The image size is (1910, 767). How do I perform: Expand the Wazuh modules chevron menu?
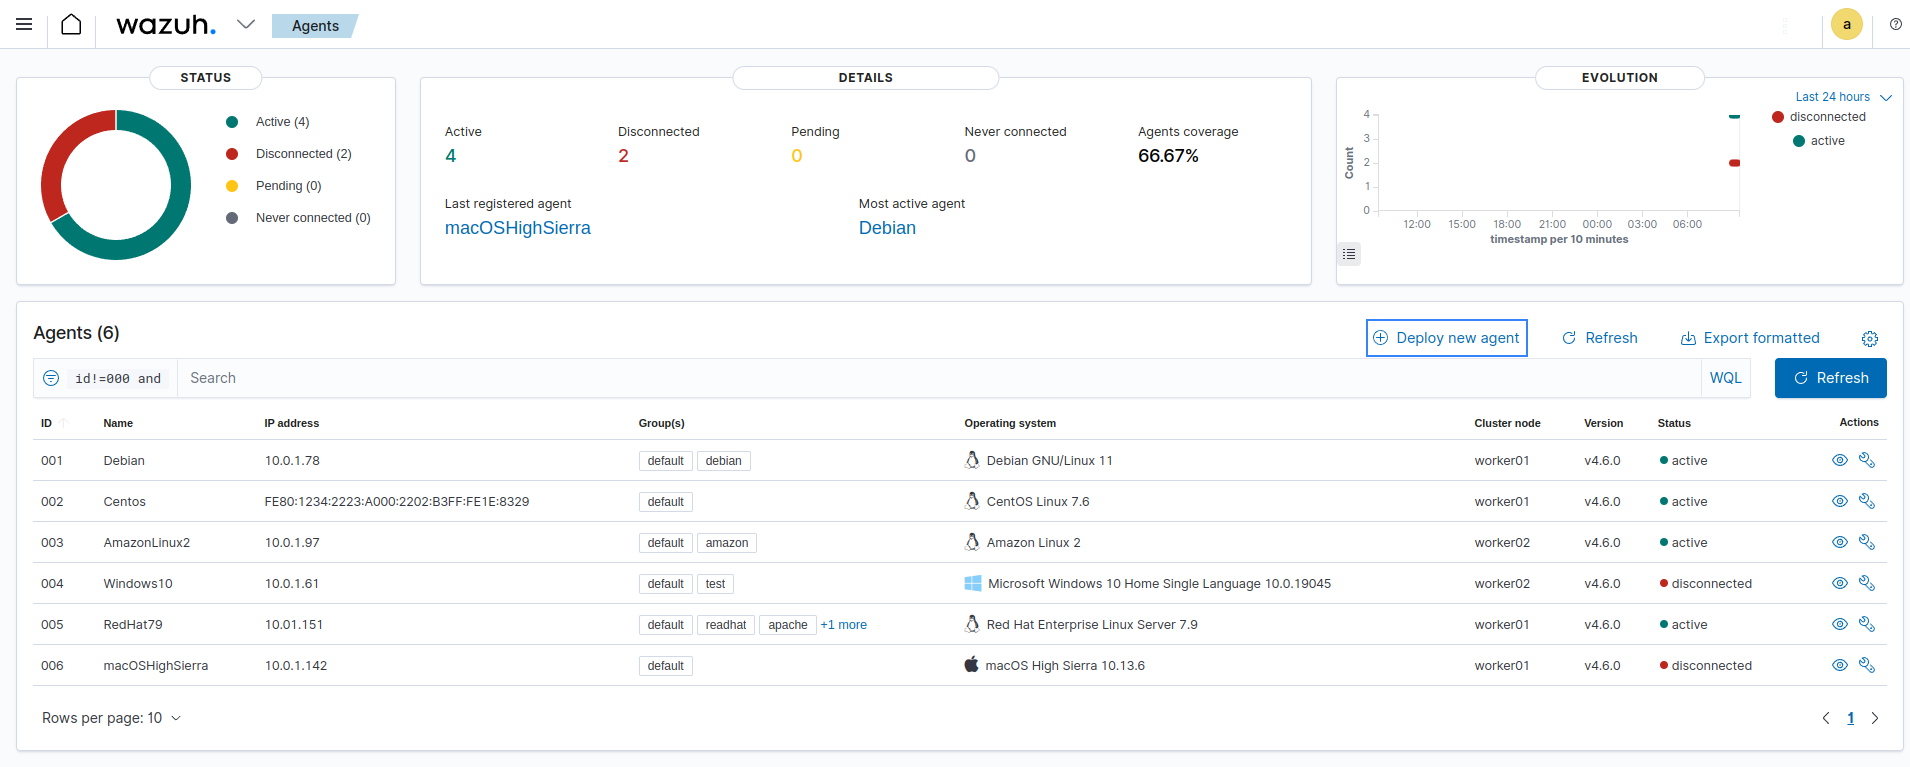[x=246, y=24]
